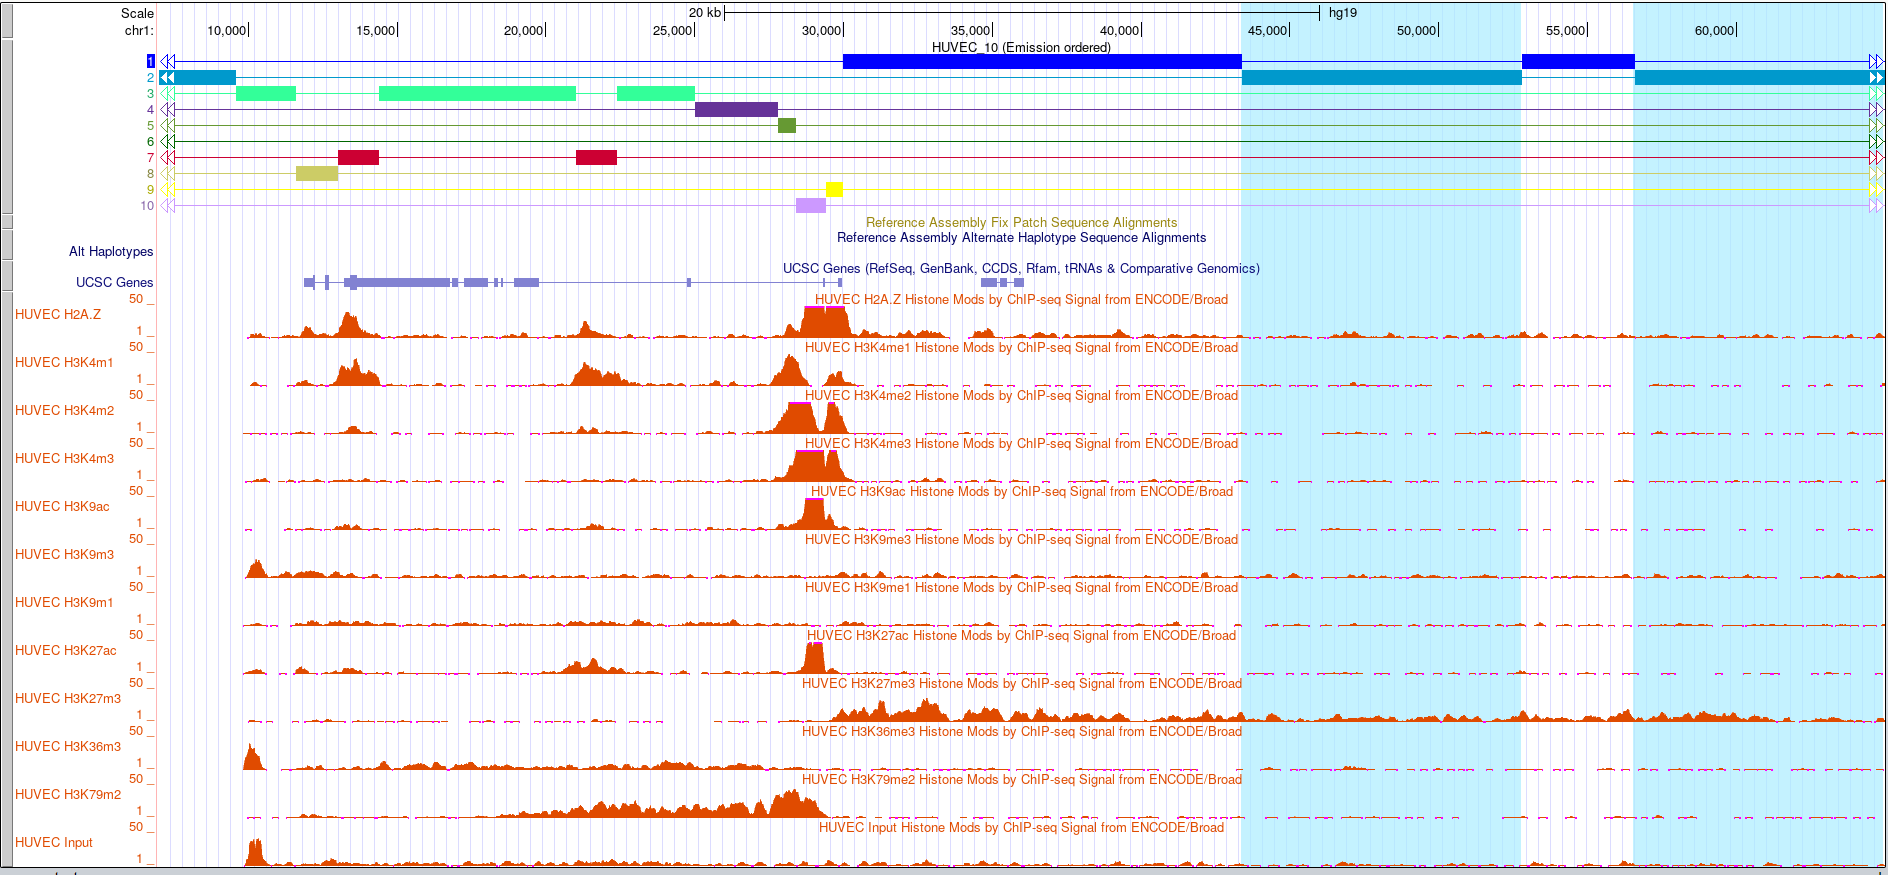Click the 30,000 position tick label

coord(822,31)
